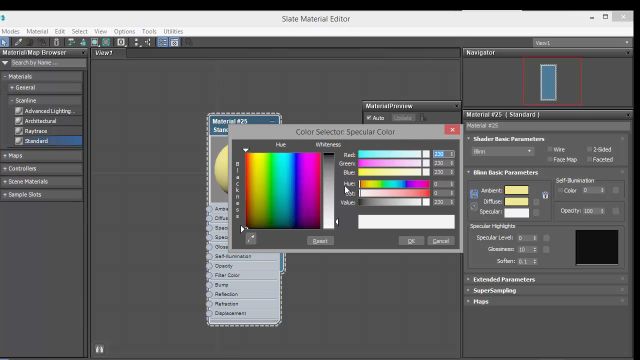
Task: Expand the Maps group
Action: tap(5, 156)
